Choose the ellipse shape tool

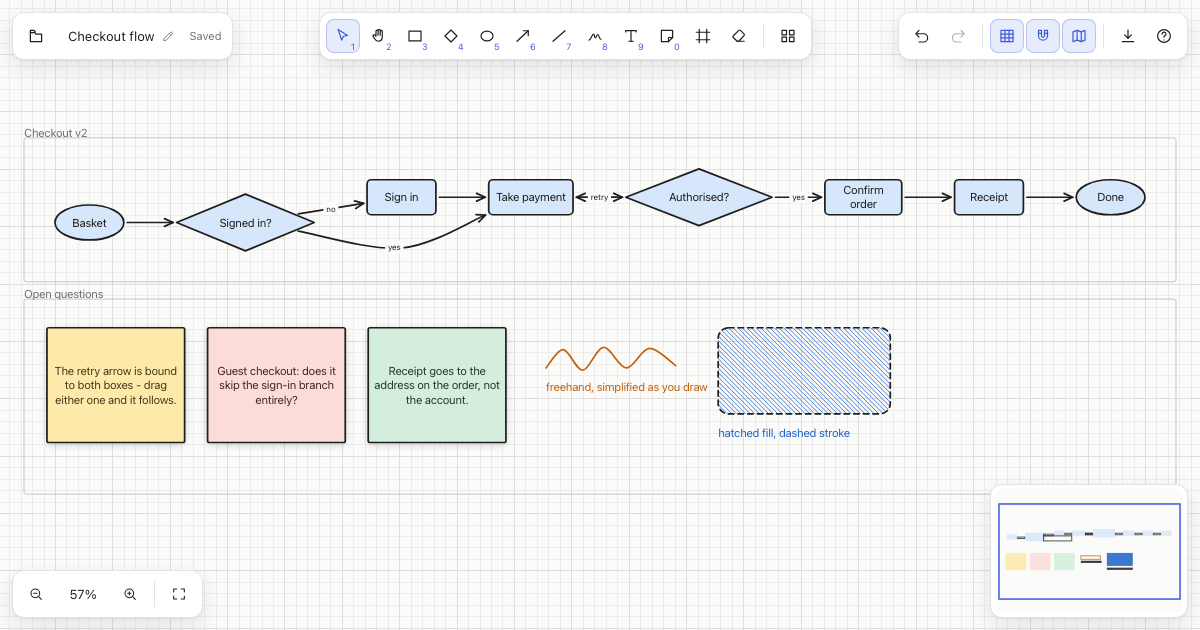[487, 36]
